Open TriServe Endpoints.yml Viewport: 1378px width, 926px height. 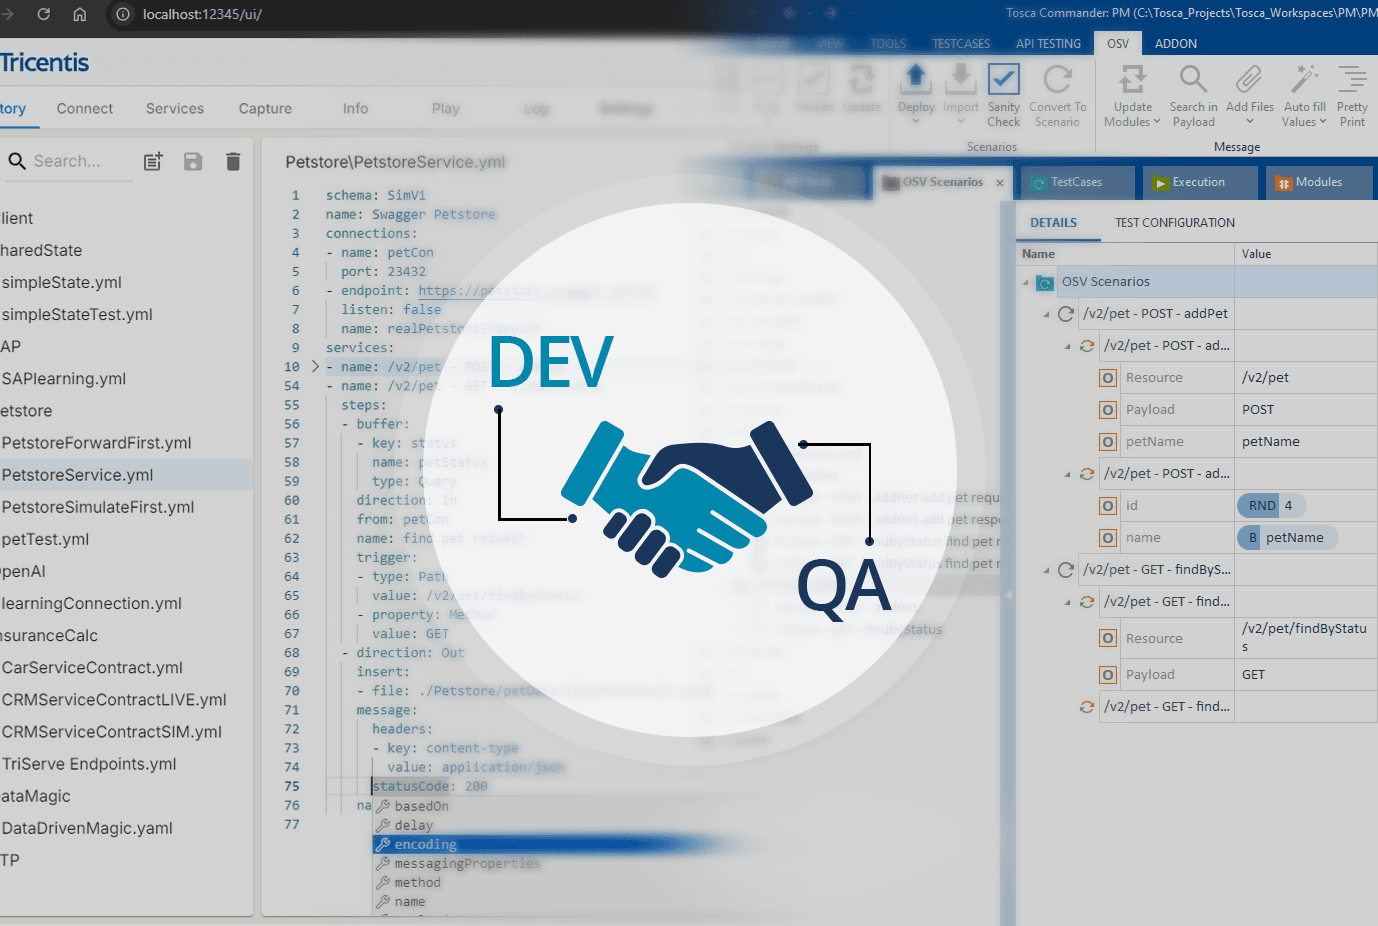89,764
